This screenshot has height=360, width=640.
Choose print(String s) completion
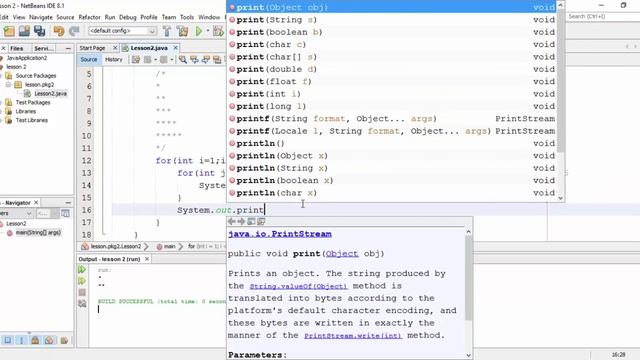[x=392, y=20]
